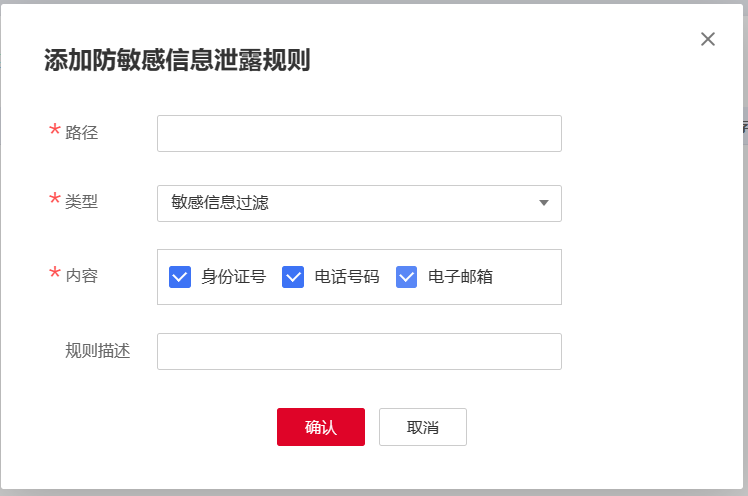The width and height of the screenshot is (748, 496).
Task: Click the 电话号码 option label
Action: click(347, 277)
